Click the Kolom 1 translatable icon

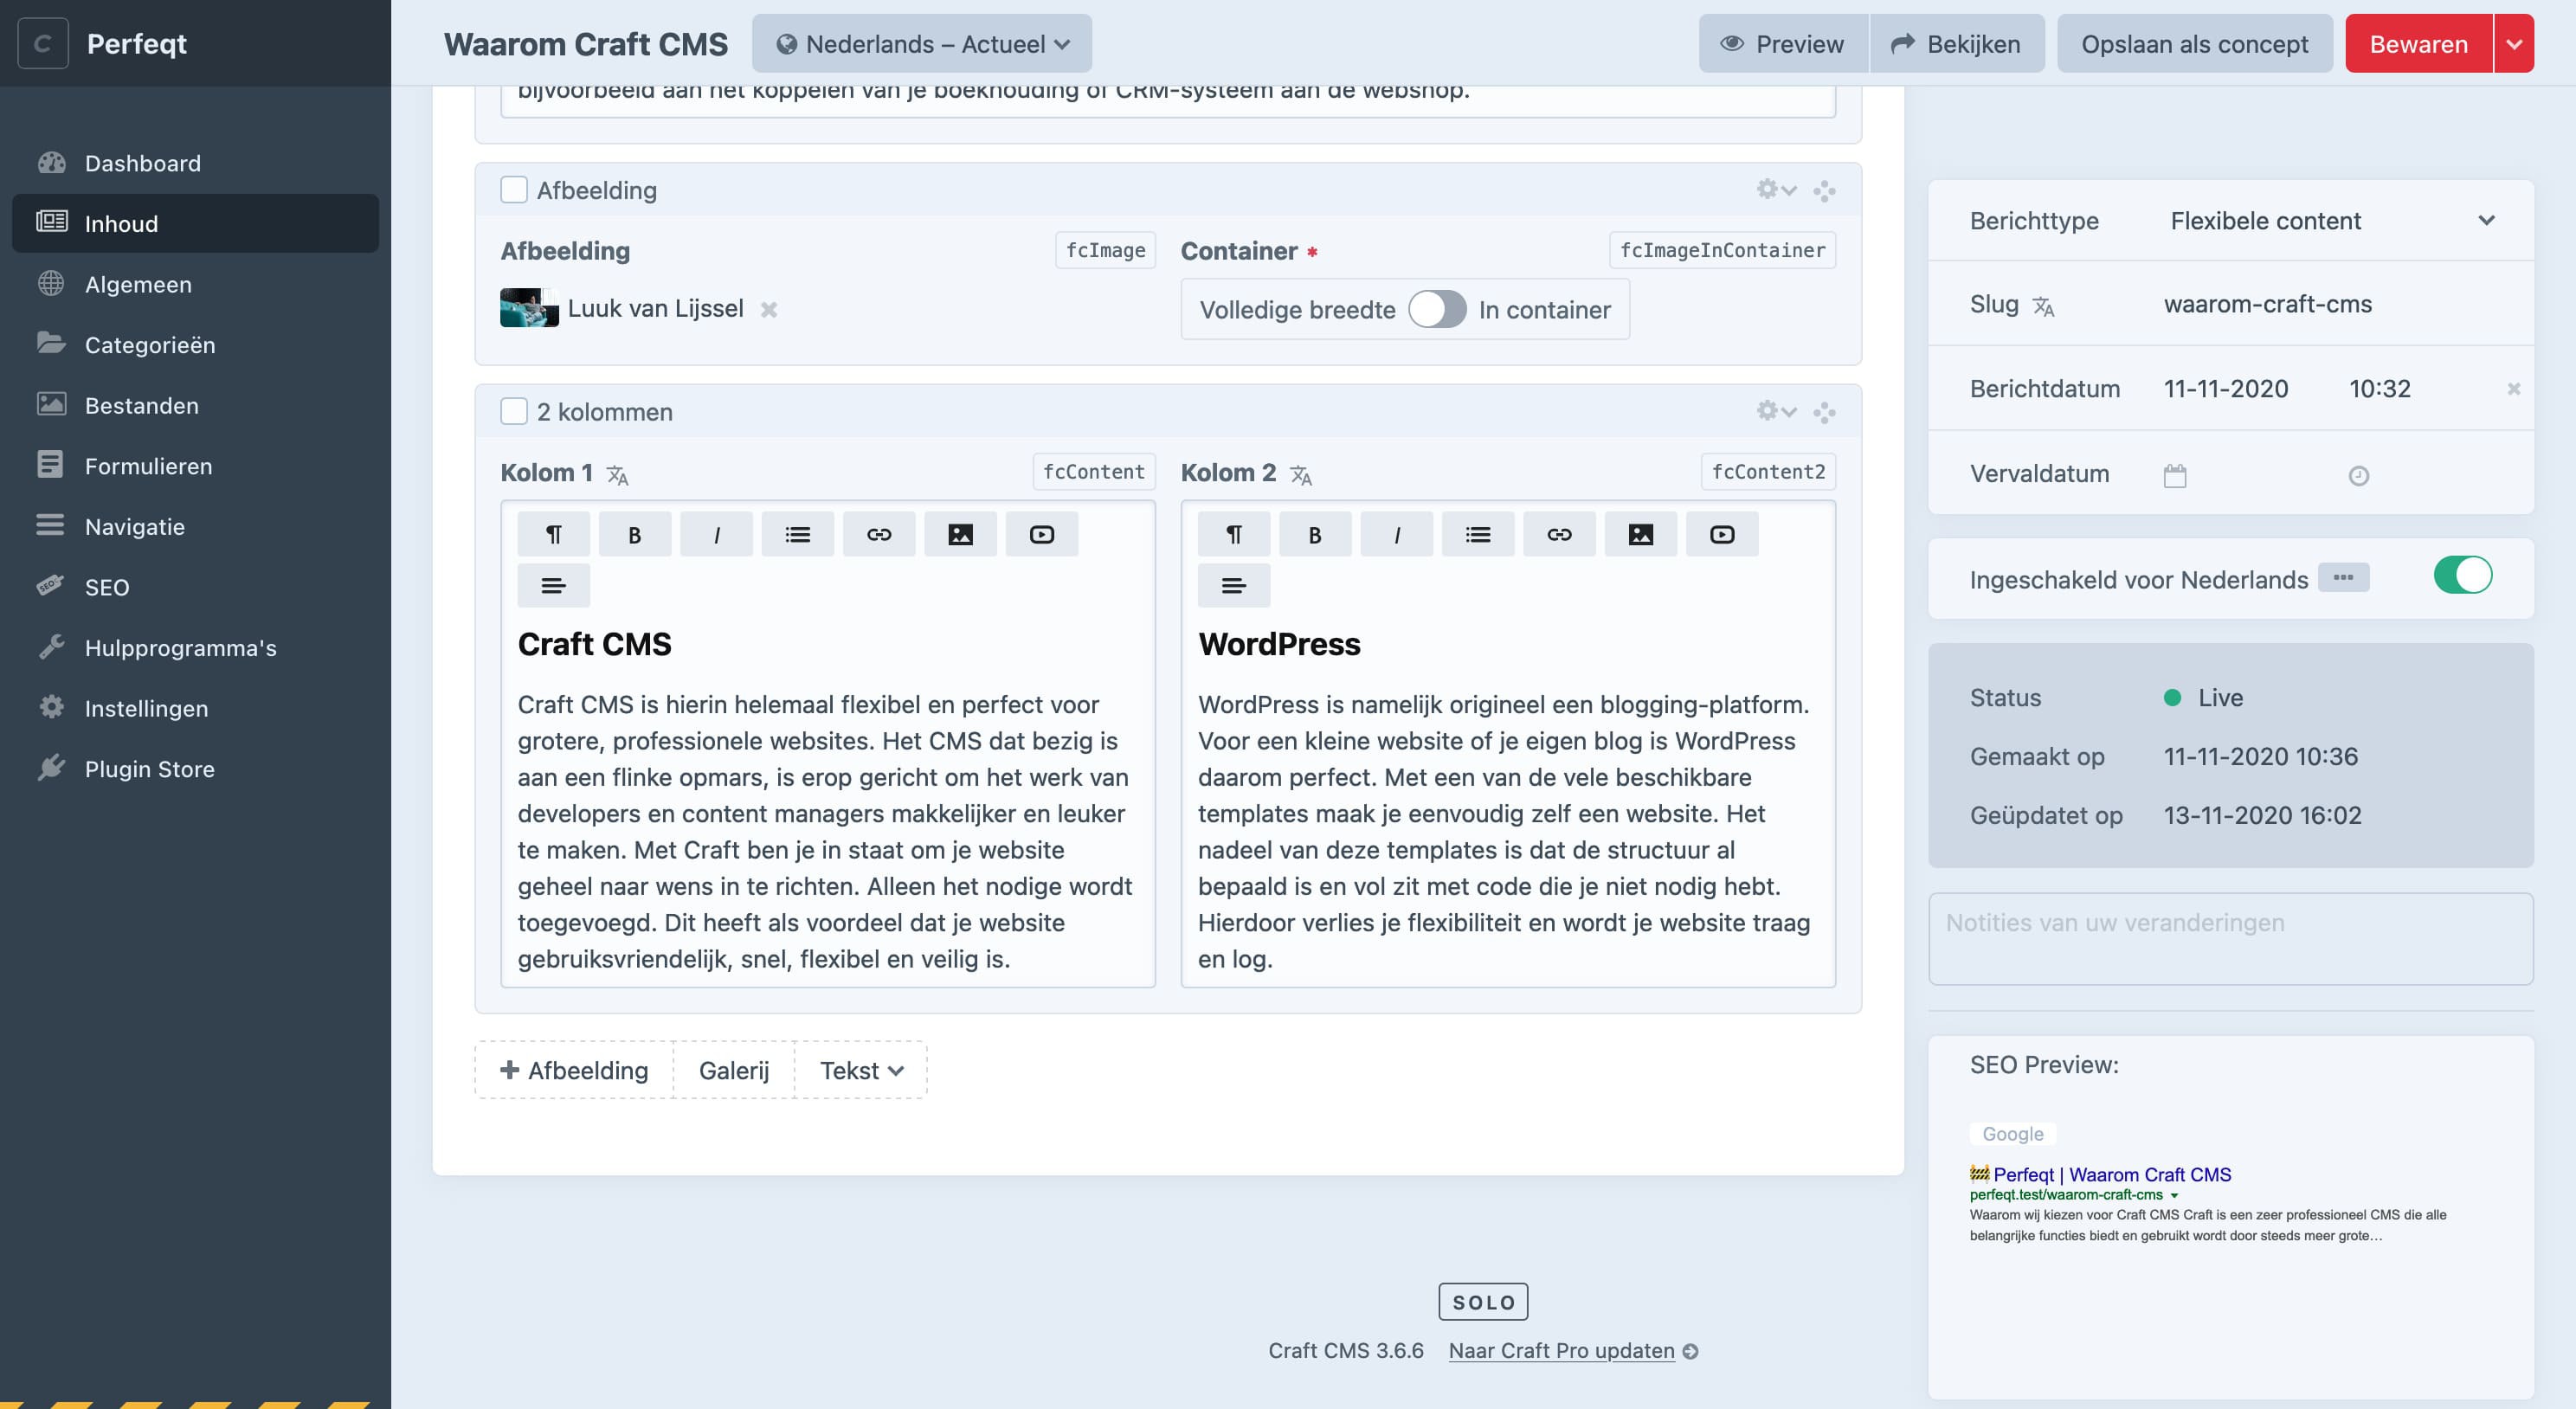[617, 475]
